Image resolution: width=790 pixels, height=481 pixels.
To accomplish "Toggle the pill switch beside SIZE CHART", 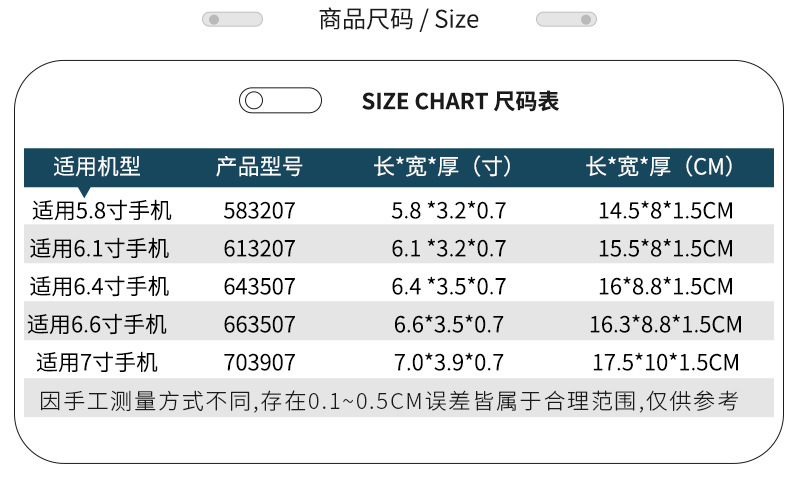I will [280, 101].
